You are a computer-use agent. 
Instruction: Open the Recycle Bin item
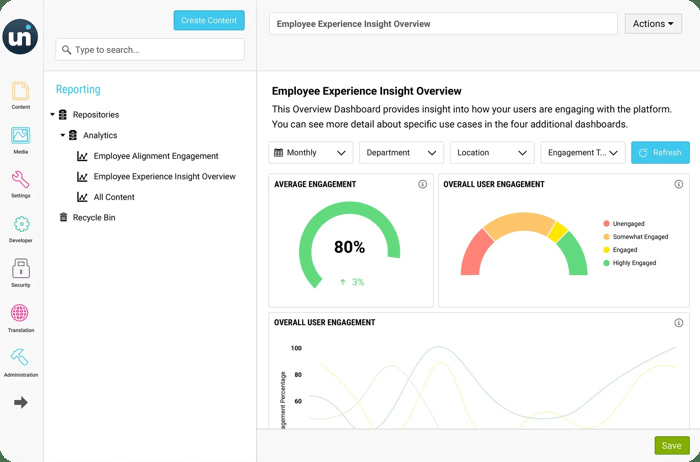pos(94,217)
